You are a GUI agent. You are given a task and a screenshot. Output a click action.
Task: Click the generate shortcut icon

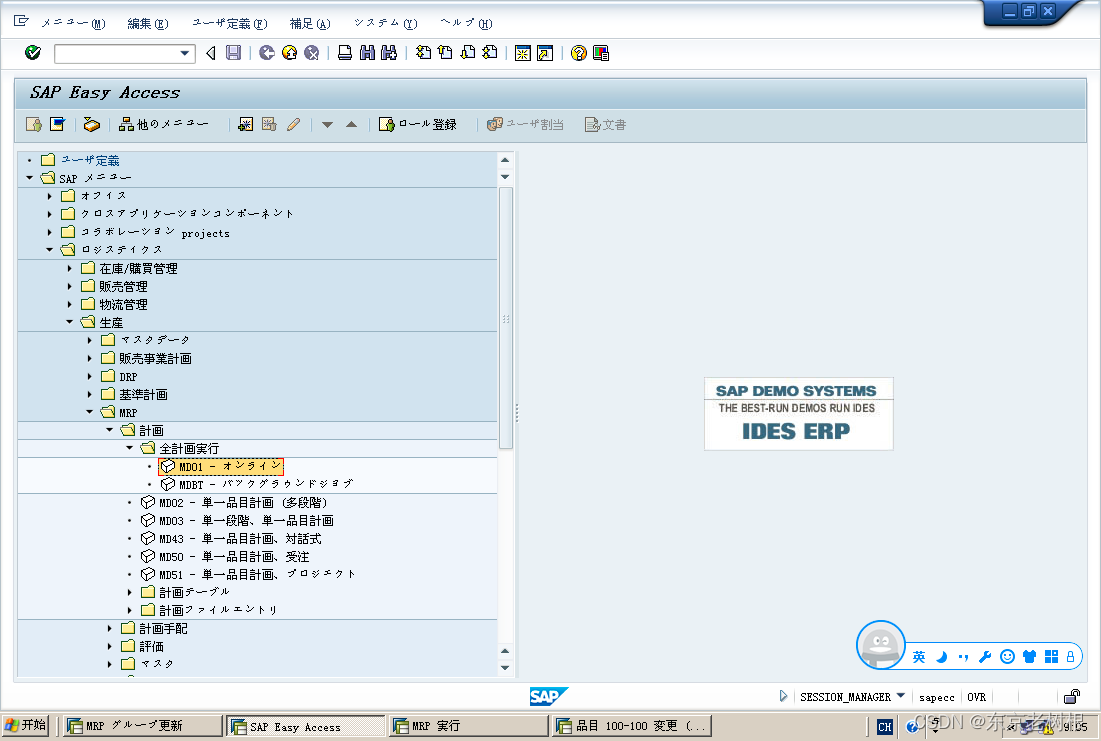(x=545, y=53)
